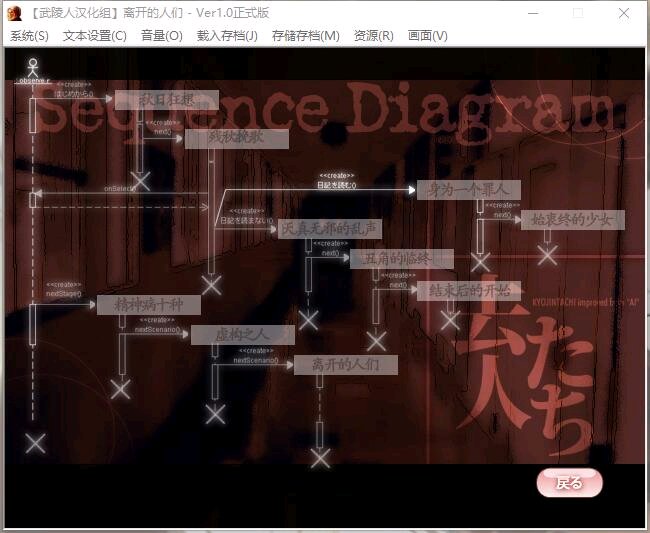Click the pink 戻る return button
This screenshot has height=533, width=650.
pos(570,483)
